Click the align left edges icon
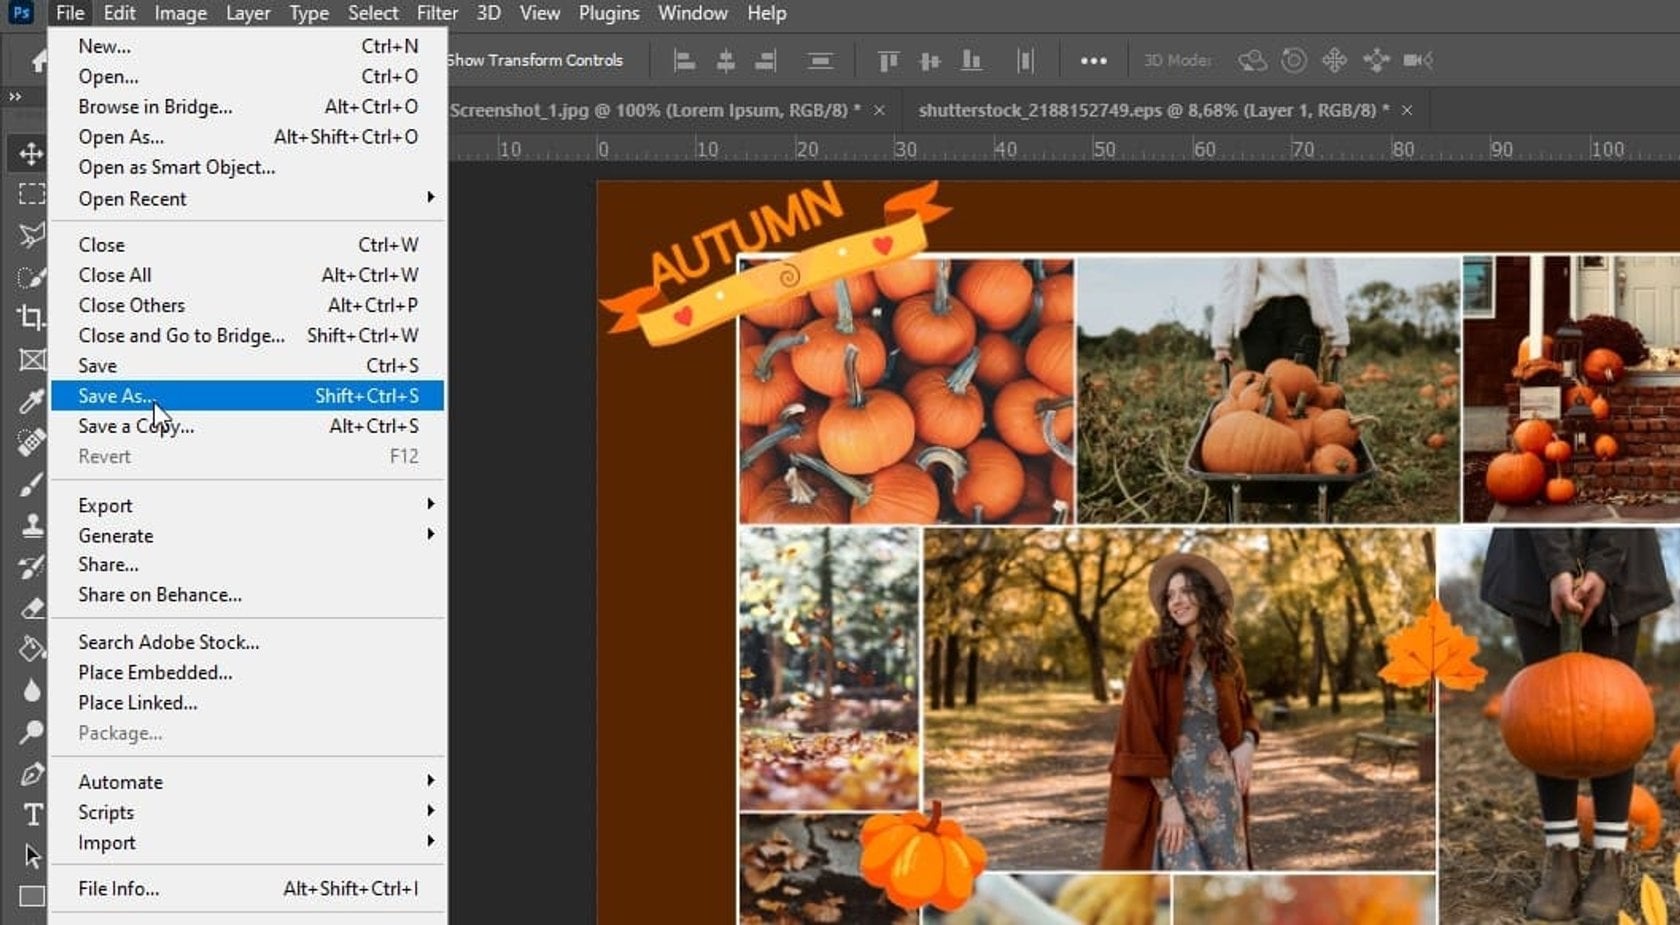1680x925 pixels. point(684,60)
